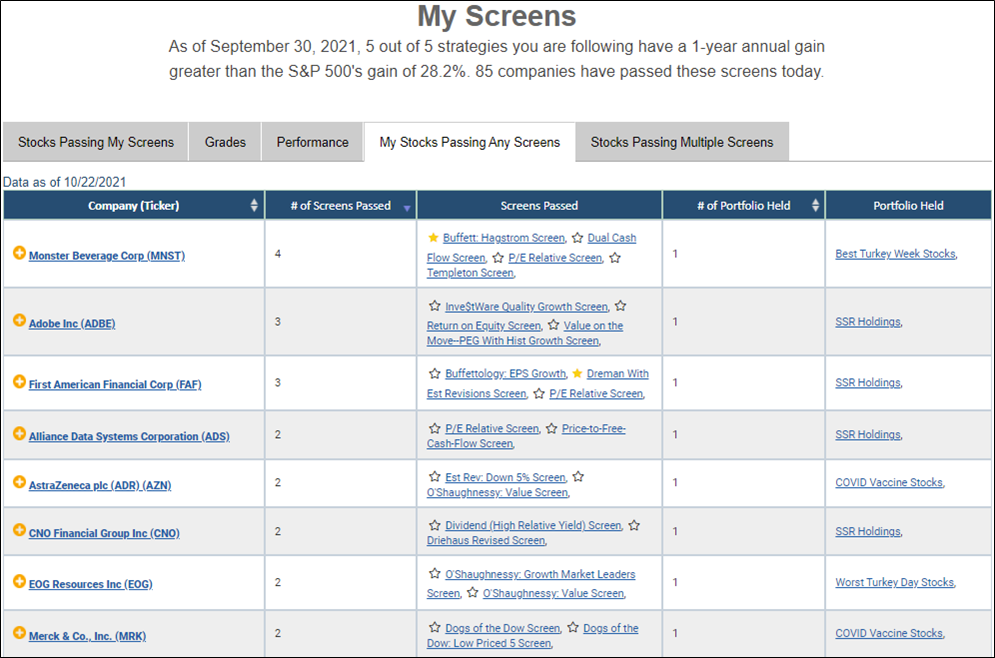Sort by # of Screens Passed arrow

pos(407,208)
